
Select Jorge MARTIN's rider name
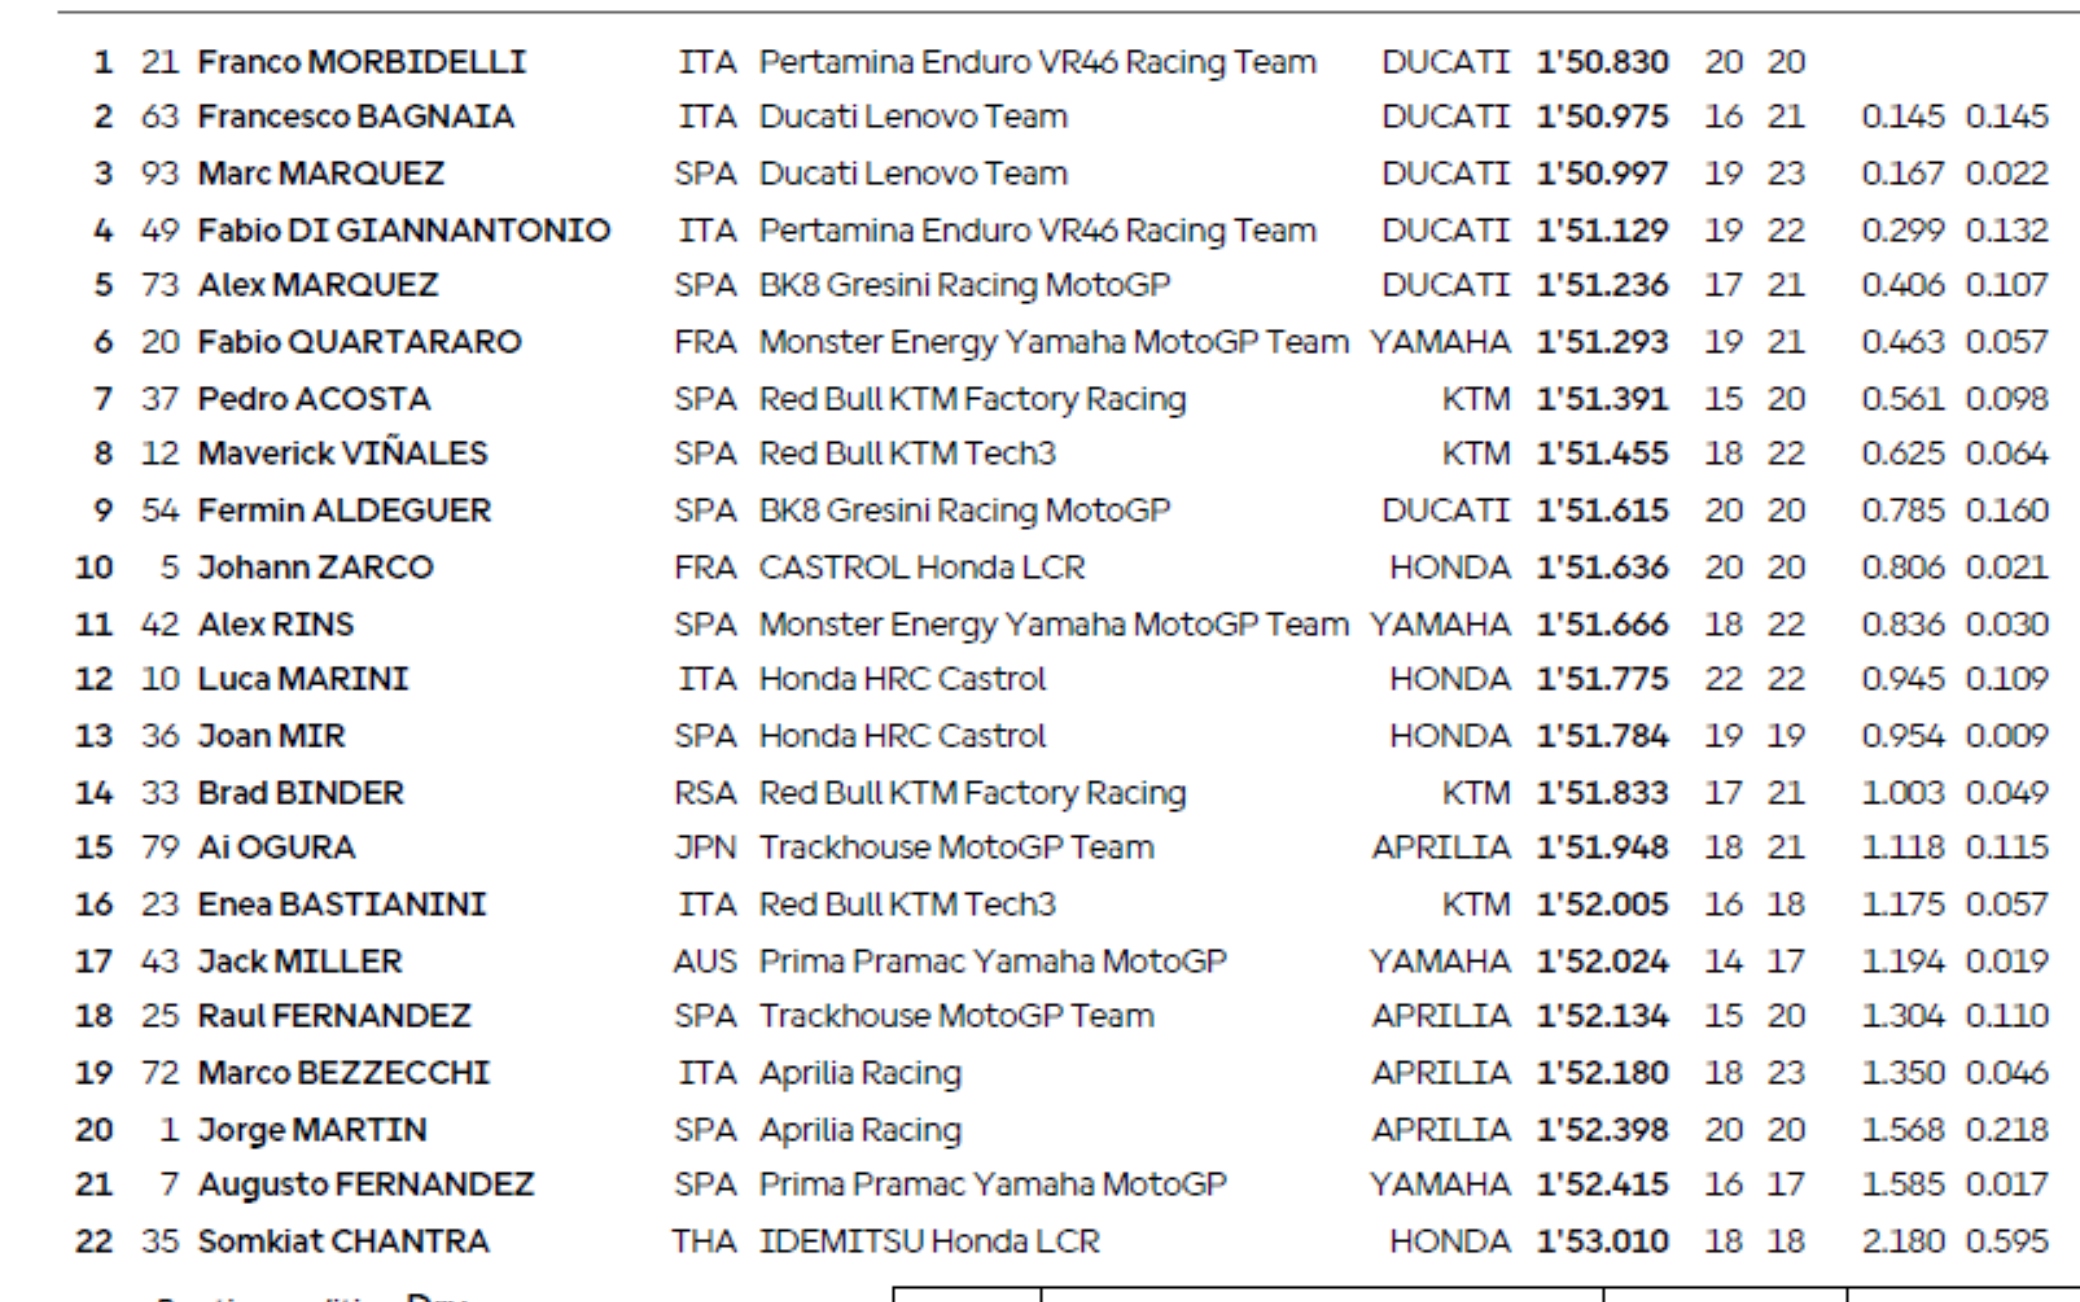pyautogui.click(x=312, y=1130)
